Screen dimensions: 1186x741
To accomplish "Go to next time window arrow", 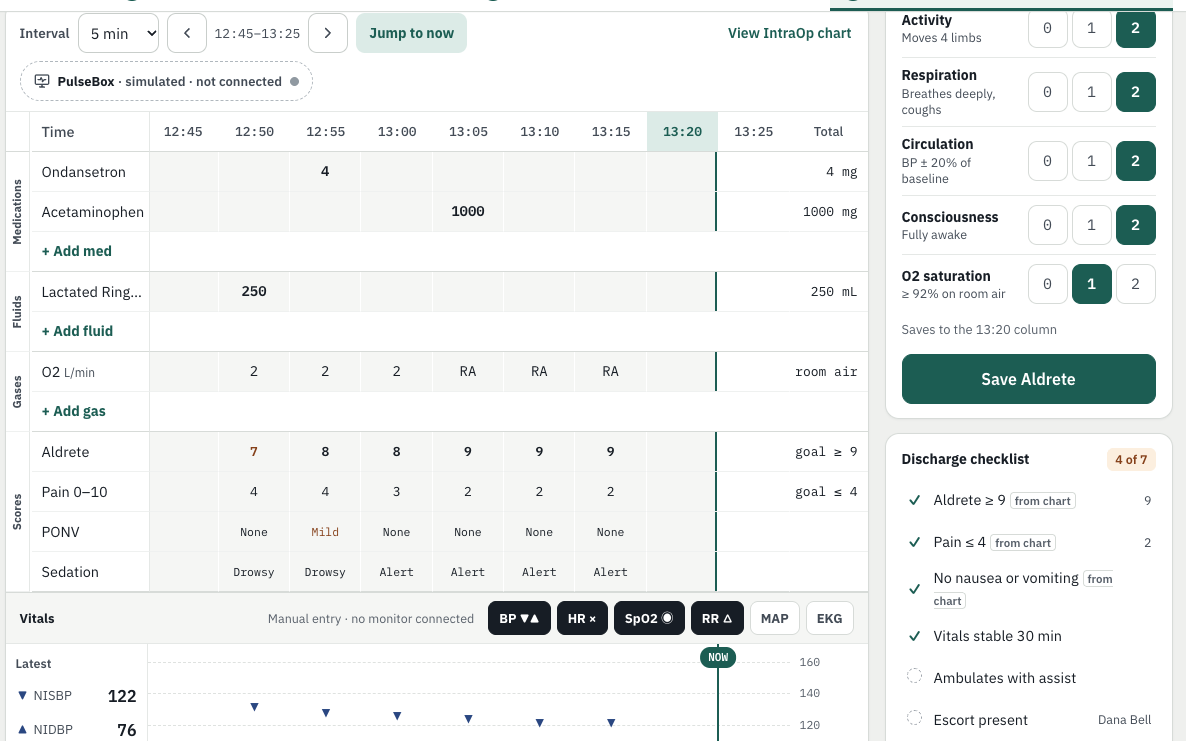I will 328,33.
